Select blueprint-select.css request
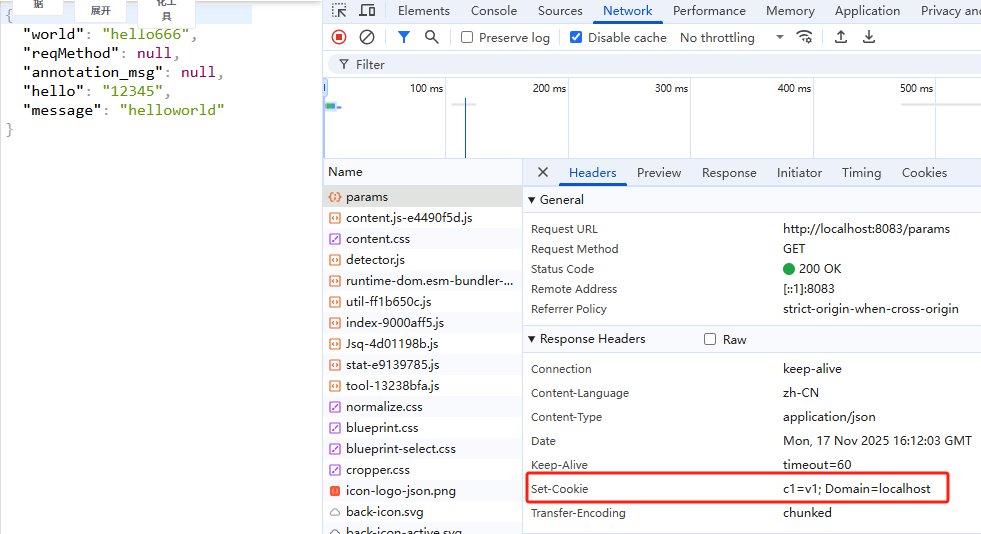The height and width of the screenshot is (534, 981). tap(423, 449)
